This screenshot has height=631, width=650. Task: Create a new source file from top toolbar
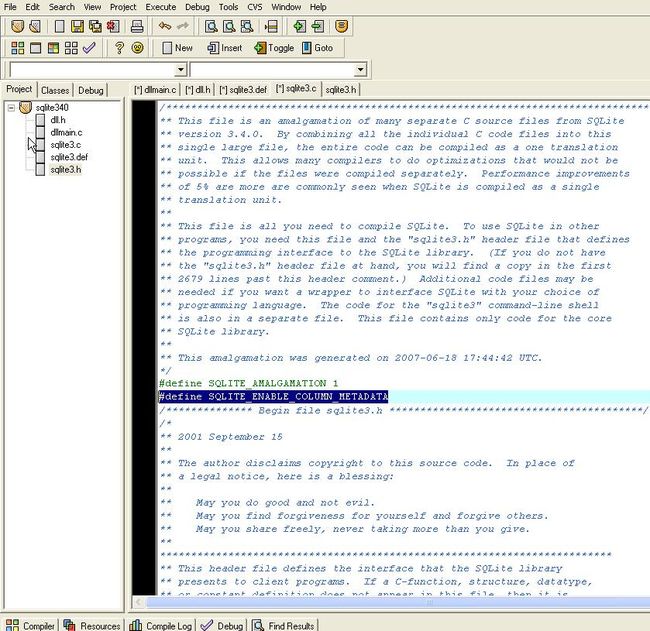(x=59, y=27)
